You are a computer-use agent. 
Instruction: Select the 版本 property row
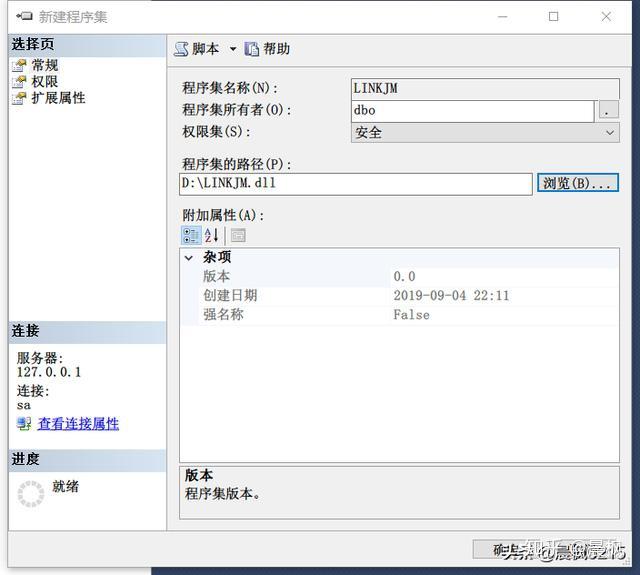(399, 277)
